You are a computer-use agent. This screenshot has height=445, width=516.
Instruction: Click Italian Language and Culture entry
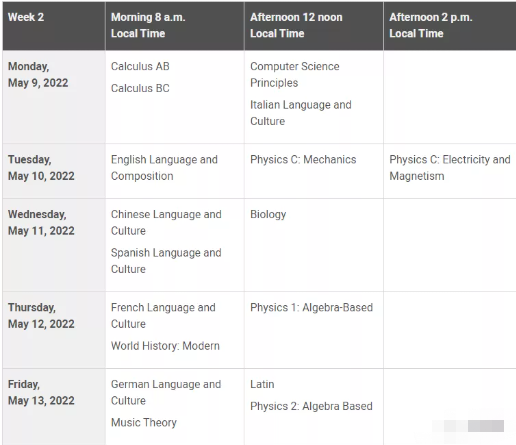pos(301,113)
